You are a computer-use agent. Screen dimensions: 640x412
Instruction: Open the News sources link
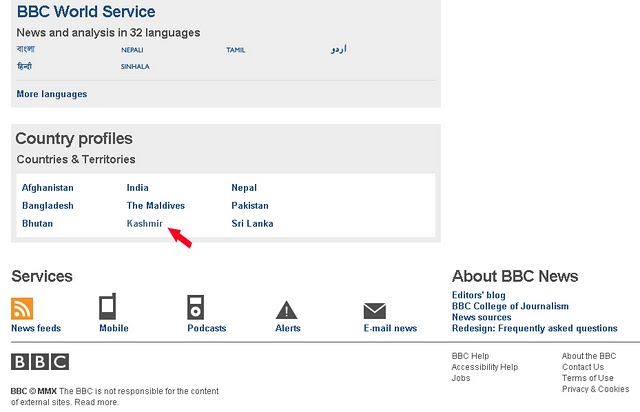point(482,317)
